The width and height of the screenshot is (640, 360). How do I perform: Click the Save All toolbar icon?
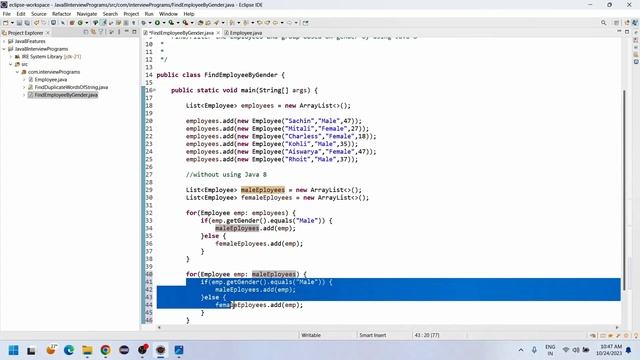[x=27, y=23]
